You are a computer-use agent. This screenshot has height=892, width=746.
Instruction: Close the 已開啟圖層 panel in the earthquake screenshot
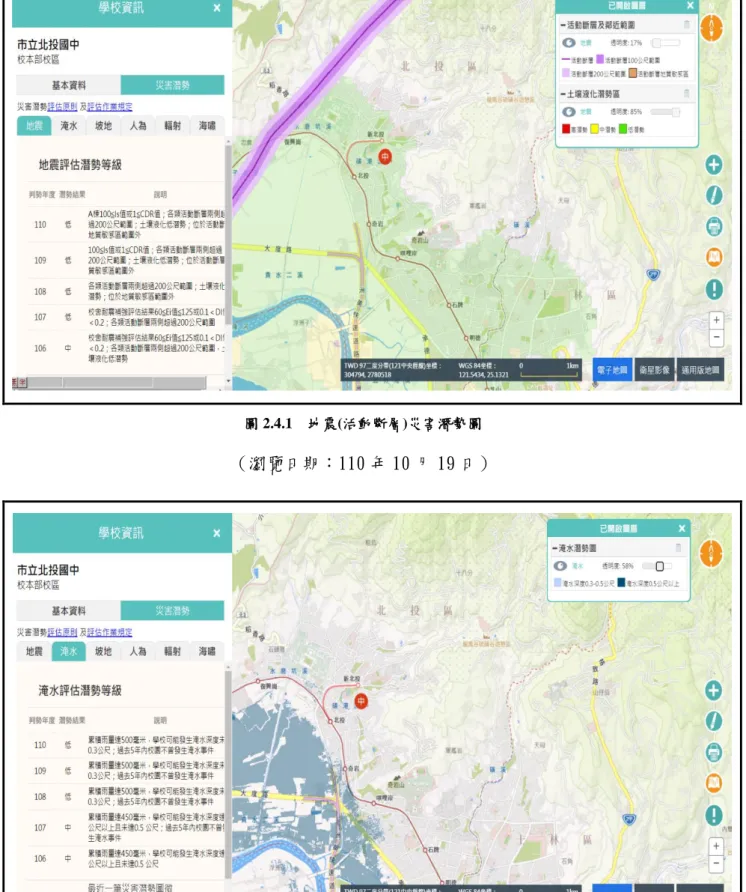point(690,6)
